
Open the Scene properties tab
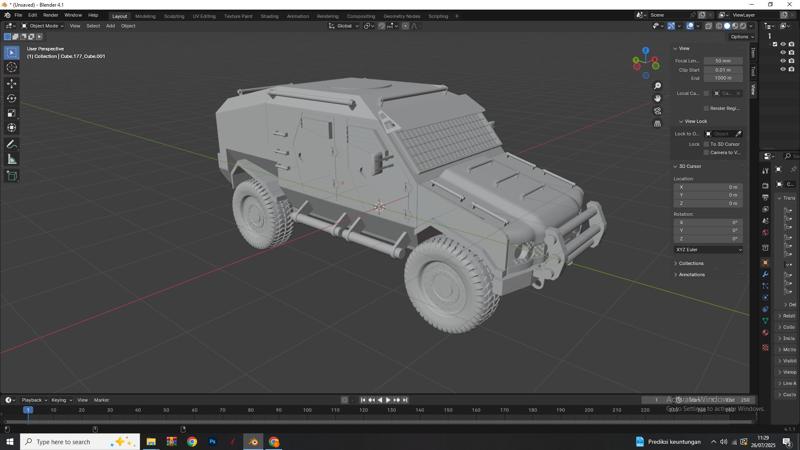point(765,221)
